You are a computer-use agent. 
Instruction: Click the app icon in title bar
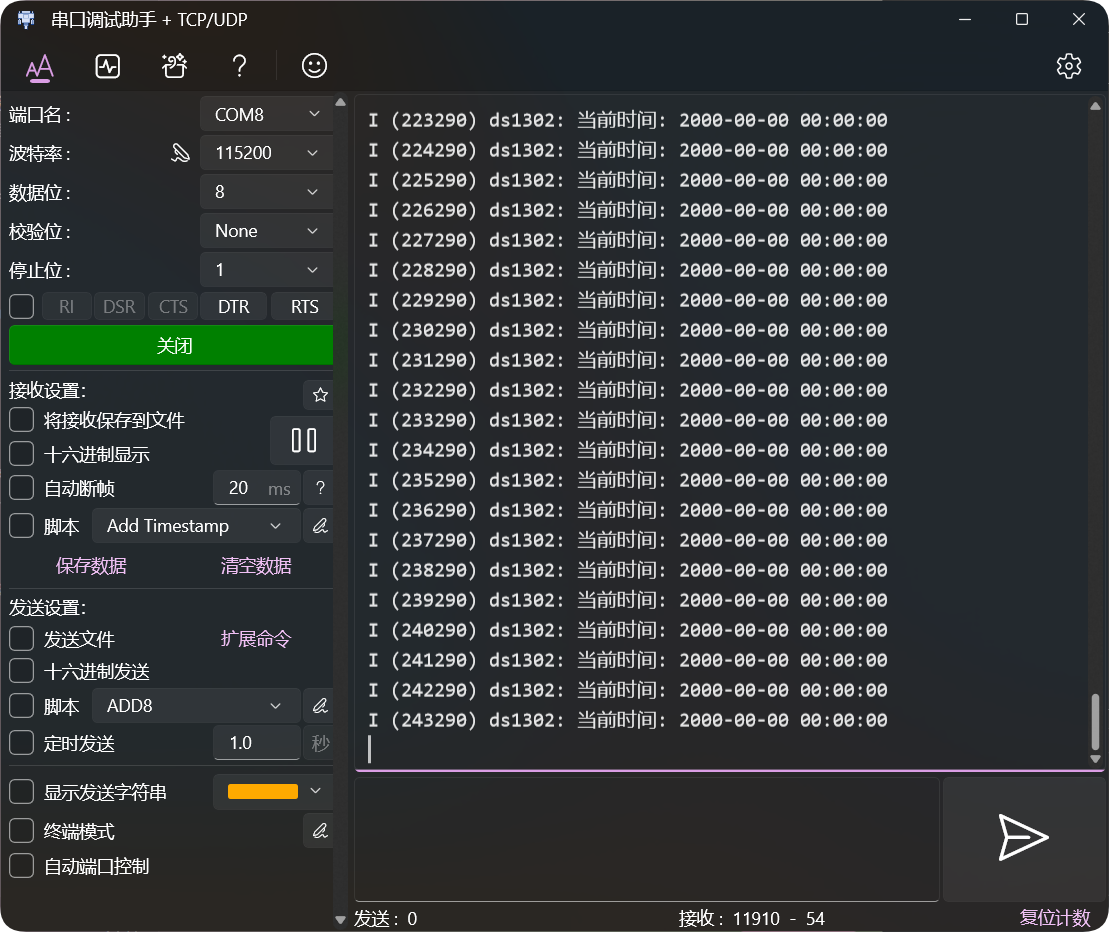click(x=25, y=19)
